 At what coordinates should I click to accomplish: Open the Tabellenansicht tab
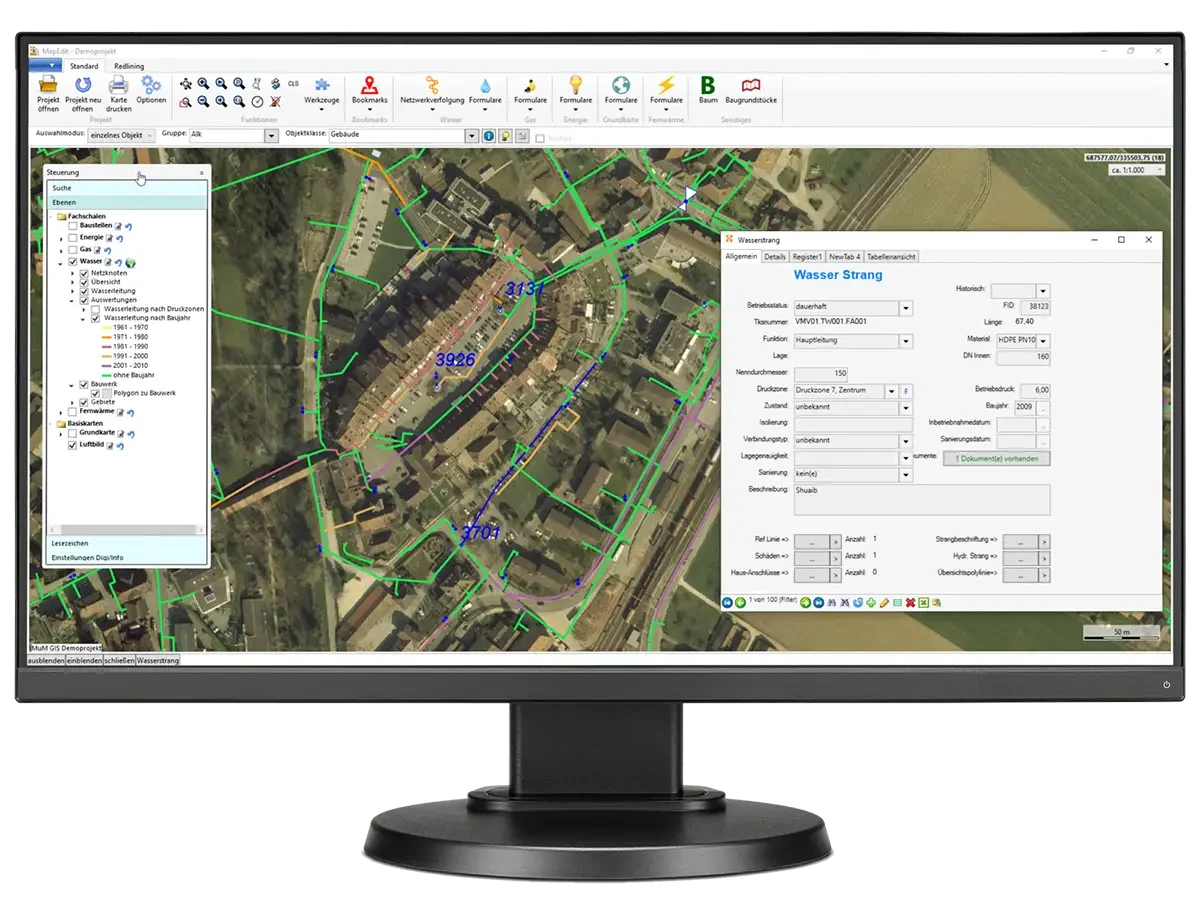(891, 257)
